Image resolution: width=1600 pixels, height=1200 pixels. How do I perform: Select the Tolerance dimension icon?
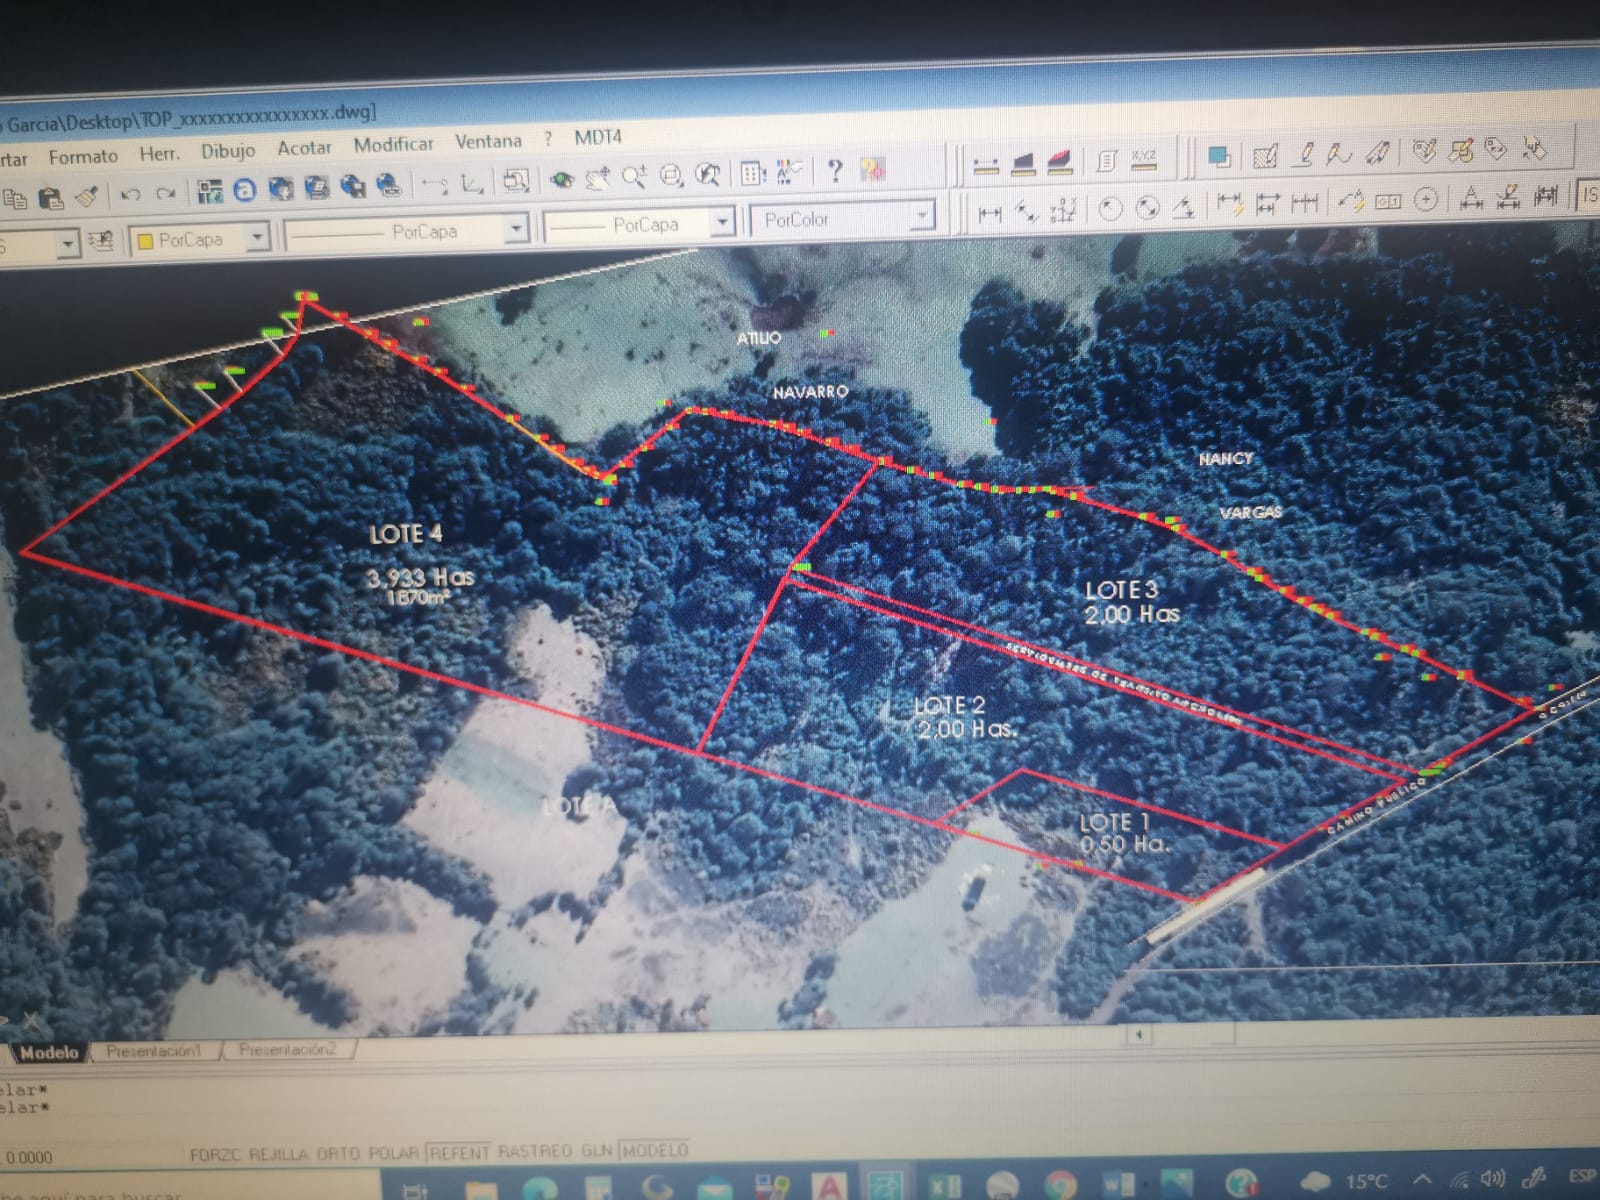[x=1388, y=200]
